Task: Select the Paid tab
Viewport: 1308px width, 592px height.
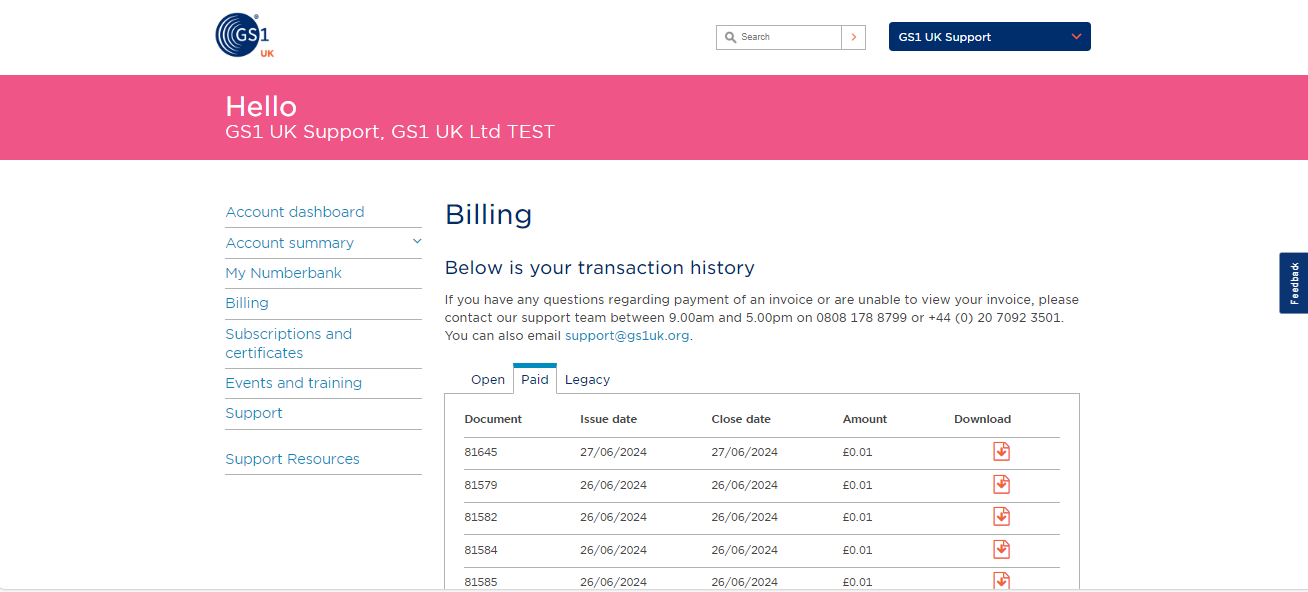Action: 534,378
